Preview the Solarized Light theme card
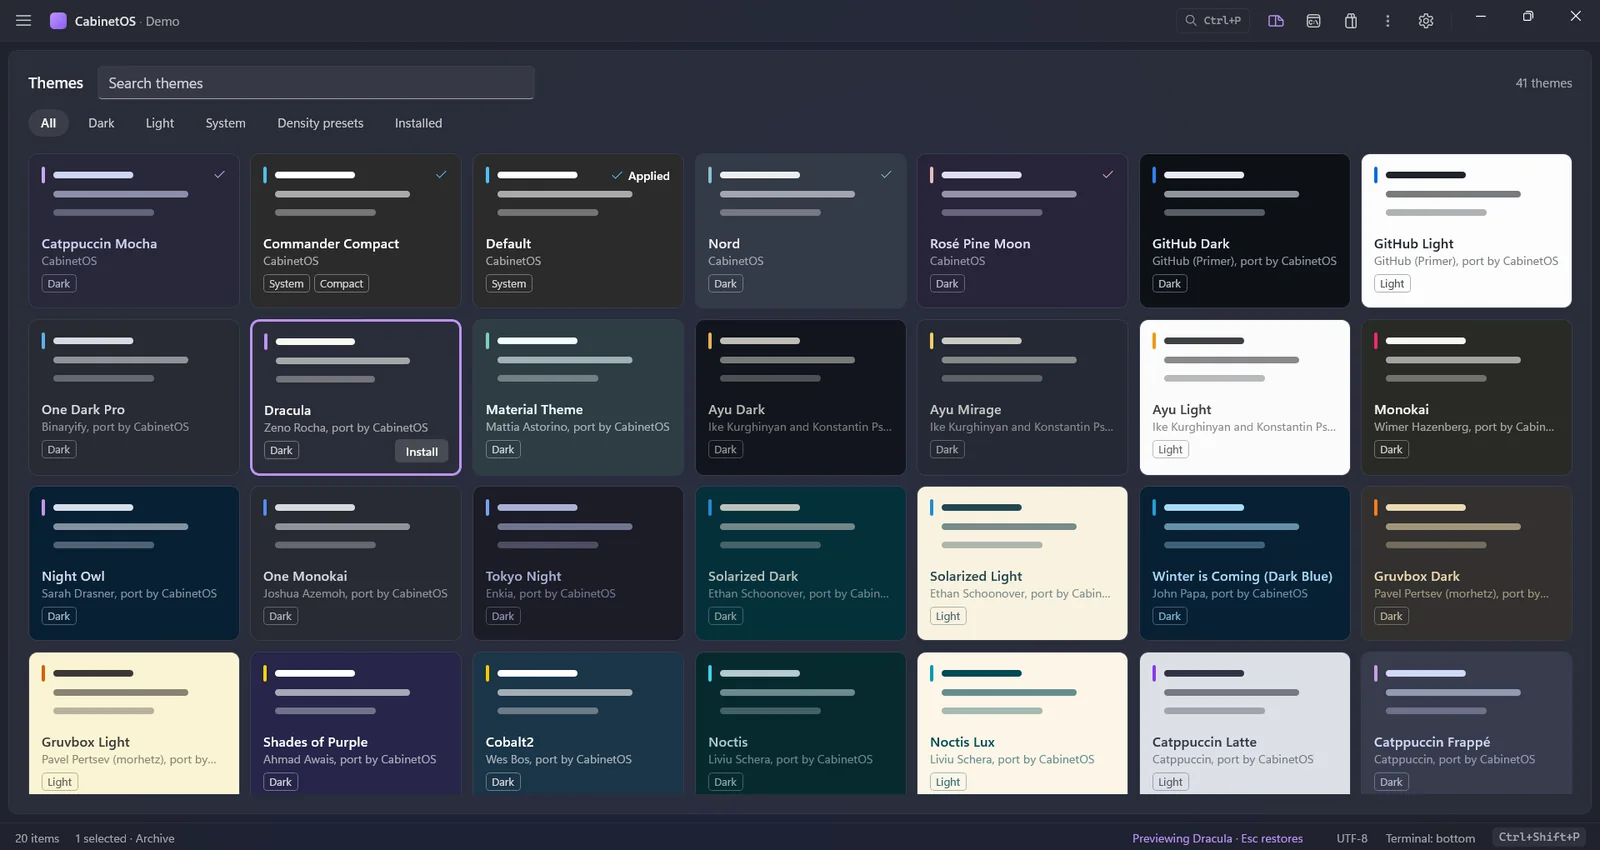Viewport: 1600px width, 850px height. click(1022, 564)
